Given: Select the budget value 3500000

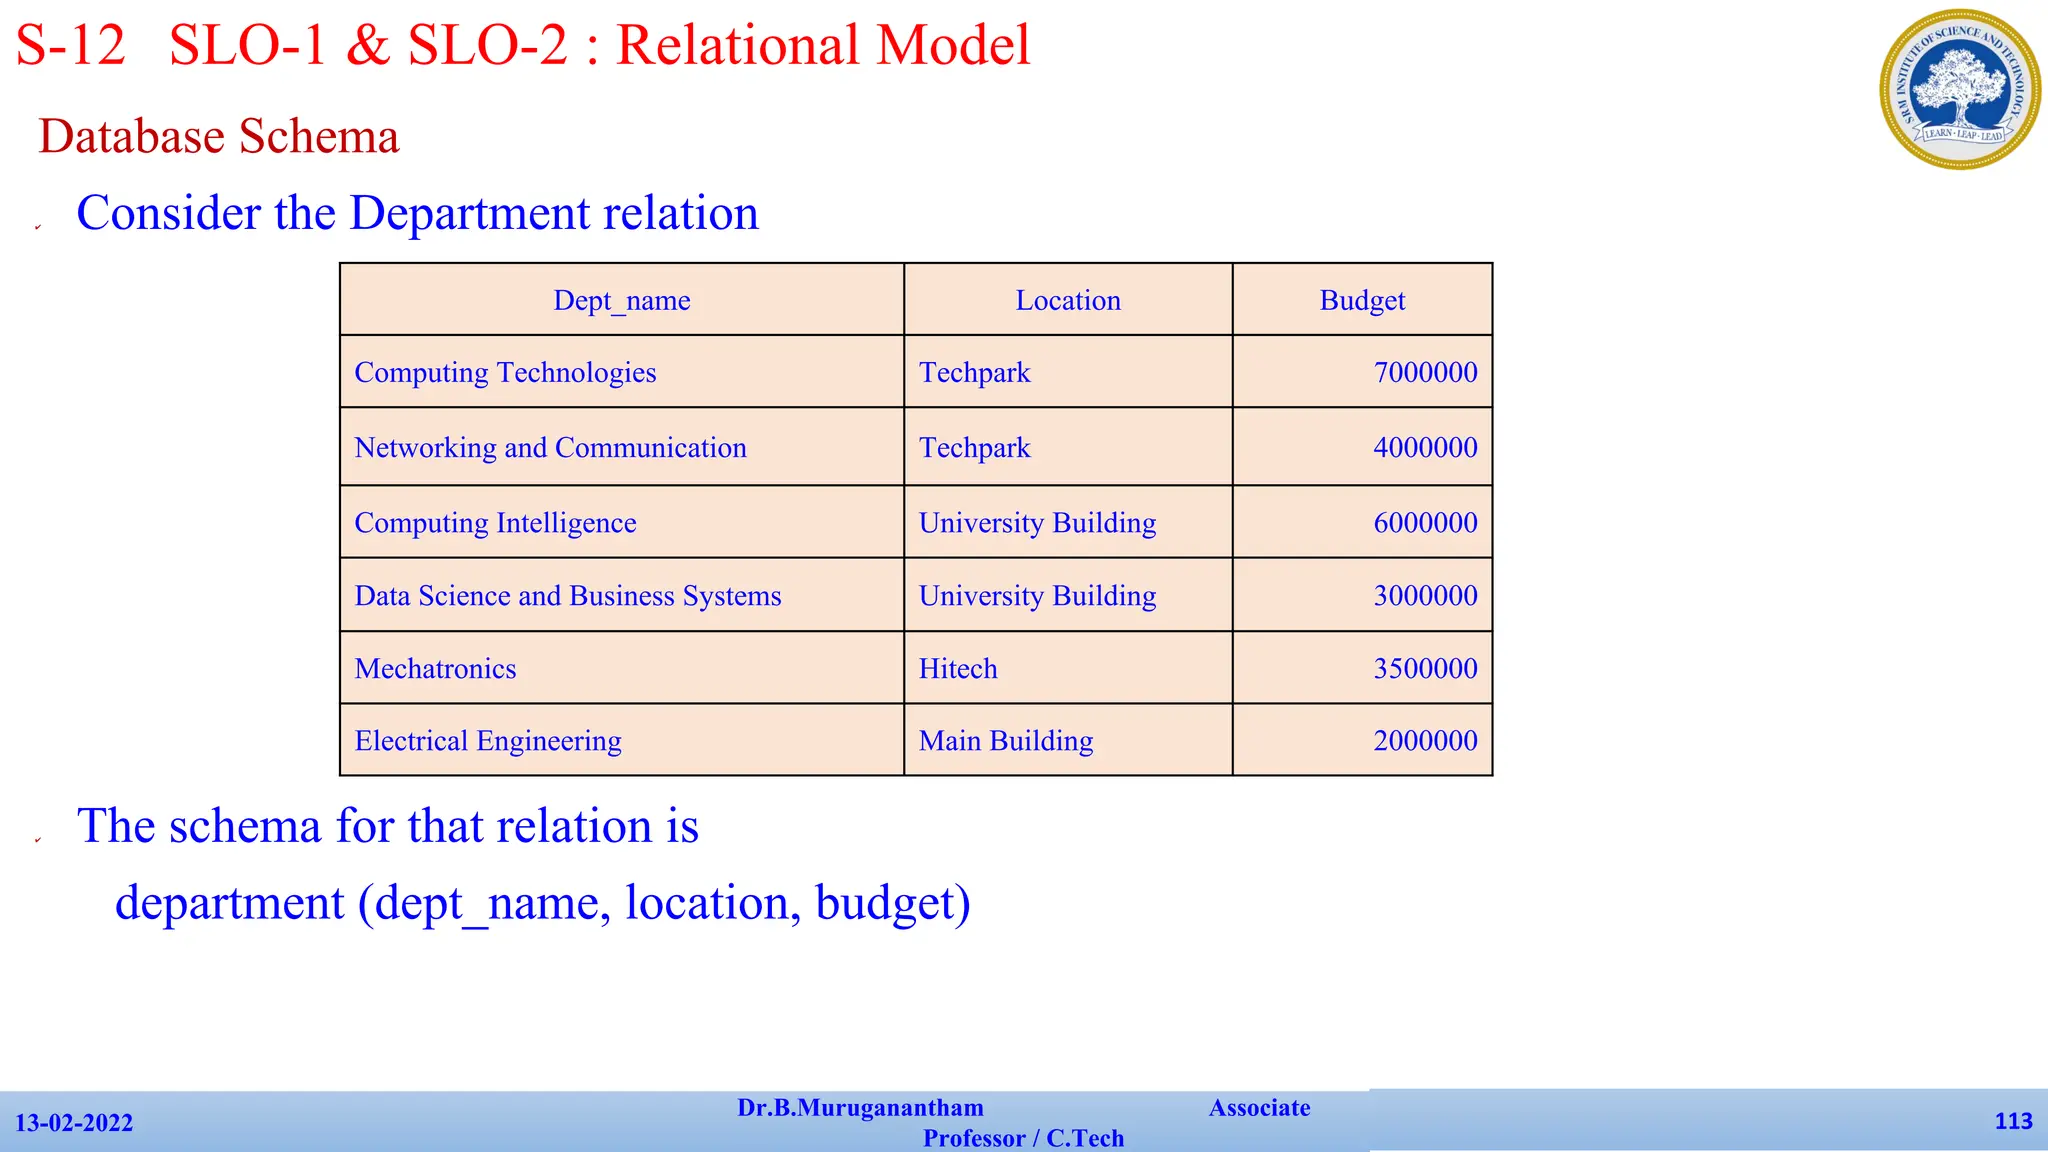Looking at the screenshot, I should [1425, 668].
